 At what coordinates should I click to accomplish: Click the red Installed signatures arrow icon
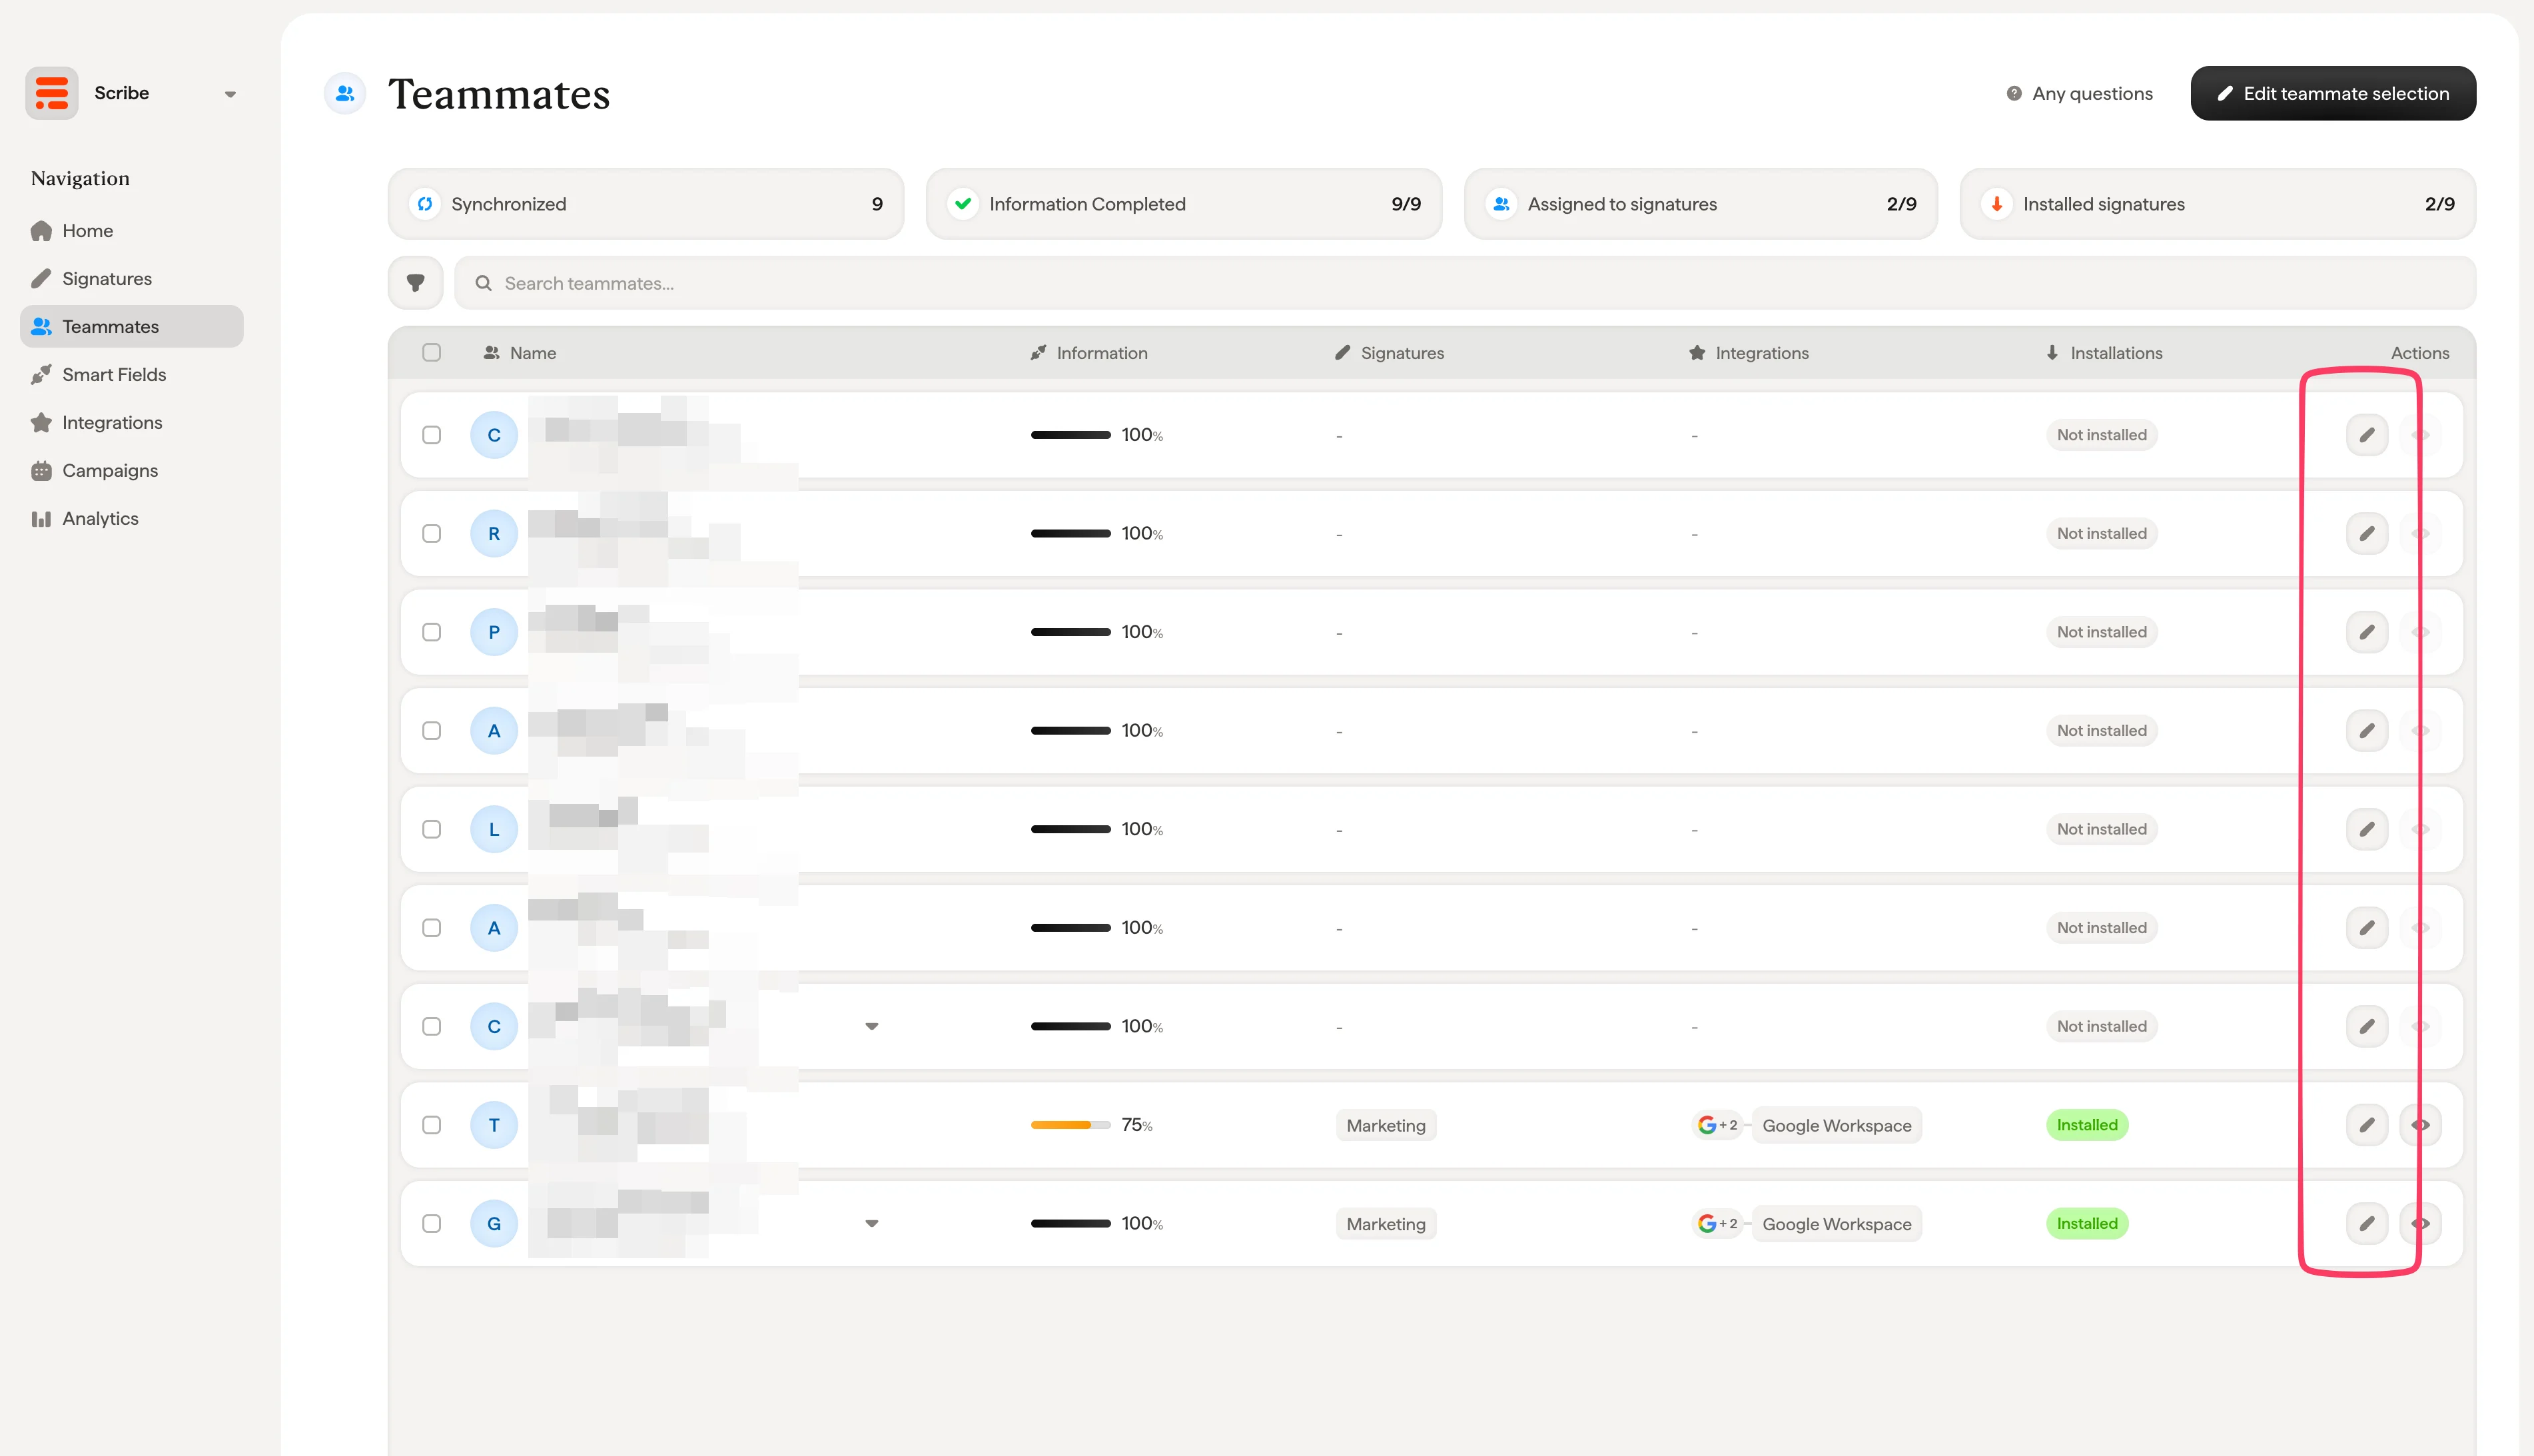coord(1997,204)
